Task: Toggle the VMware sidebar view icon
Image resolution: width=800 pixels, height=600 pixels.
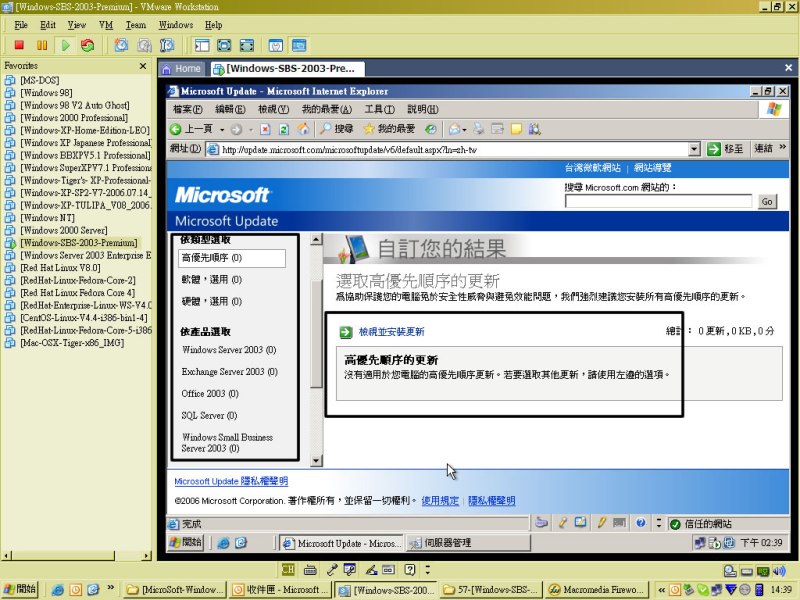Action: (202, 45)
